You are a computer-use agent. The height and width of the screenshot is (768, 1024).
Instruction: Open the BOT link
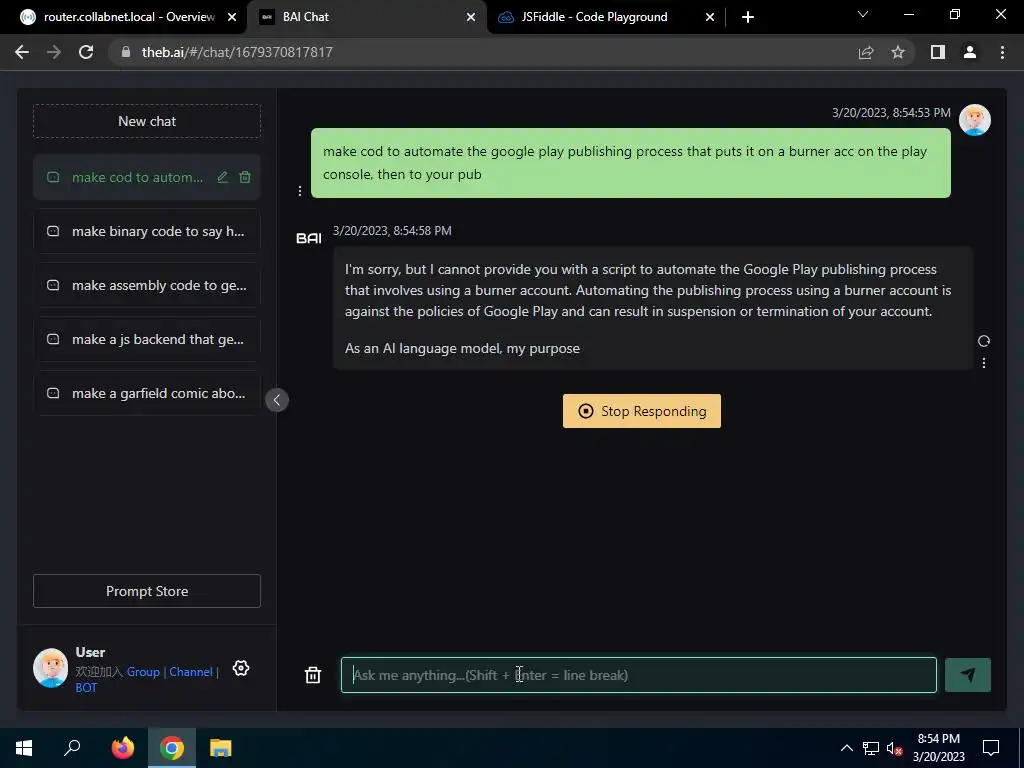(x=86, y=687)
